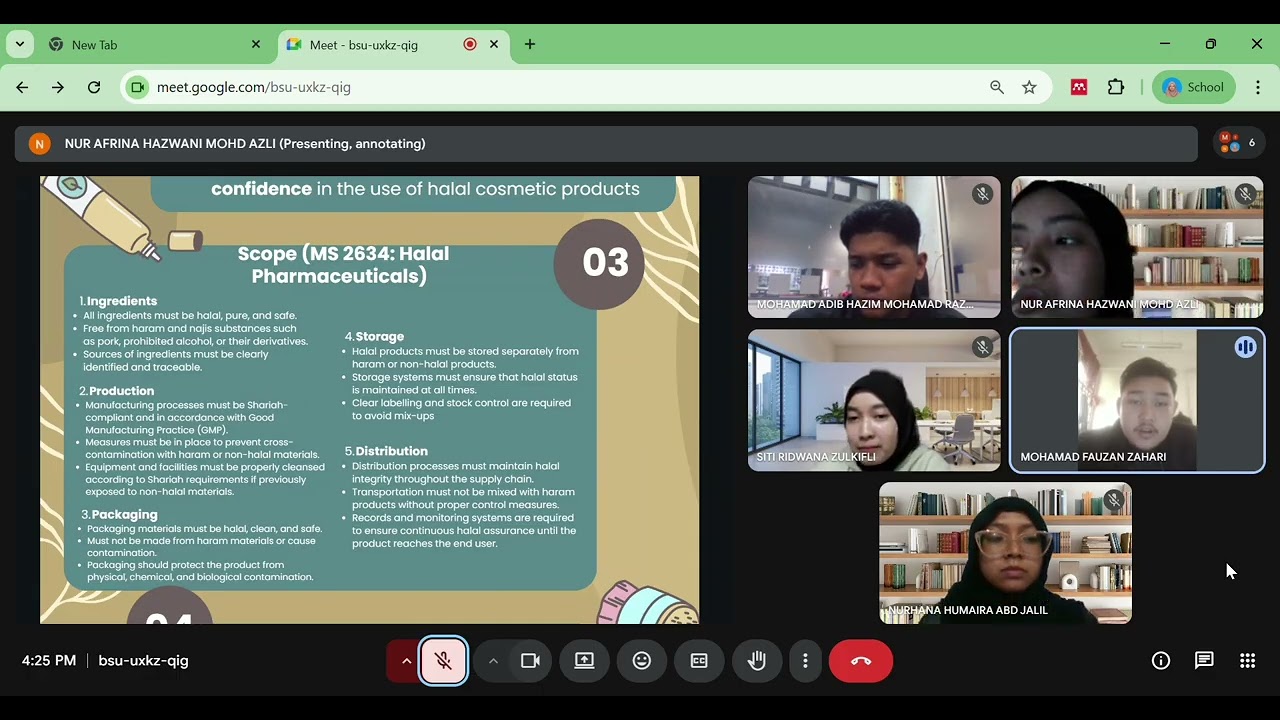
Task: Unmute the microphone in the Meet controls
Action: pos(443,661)
